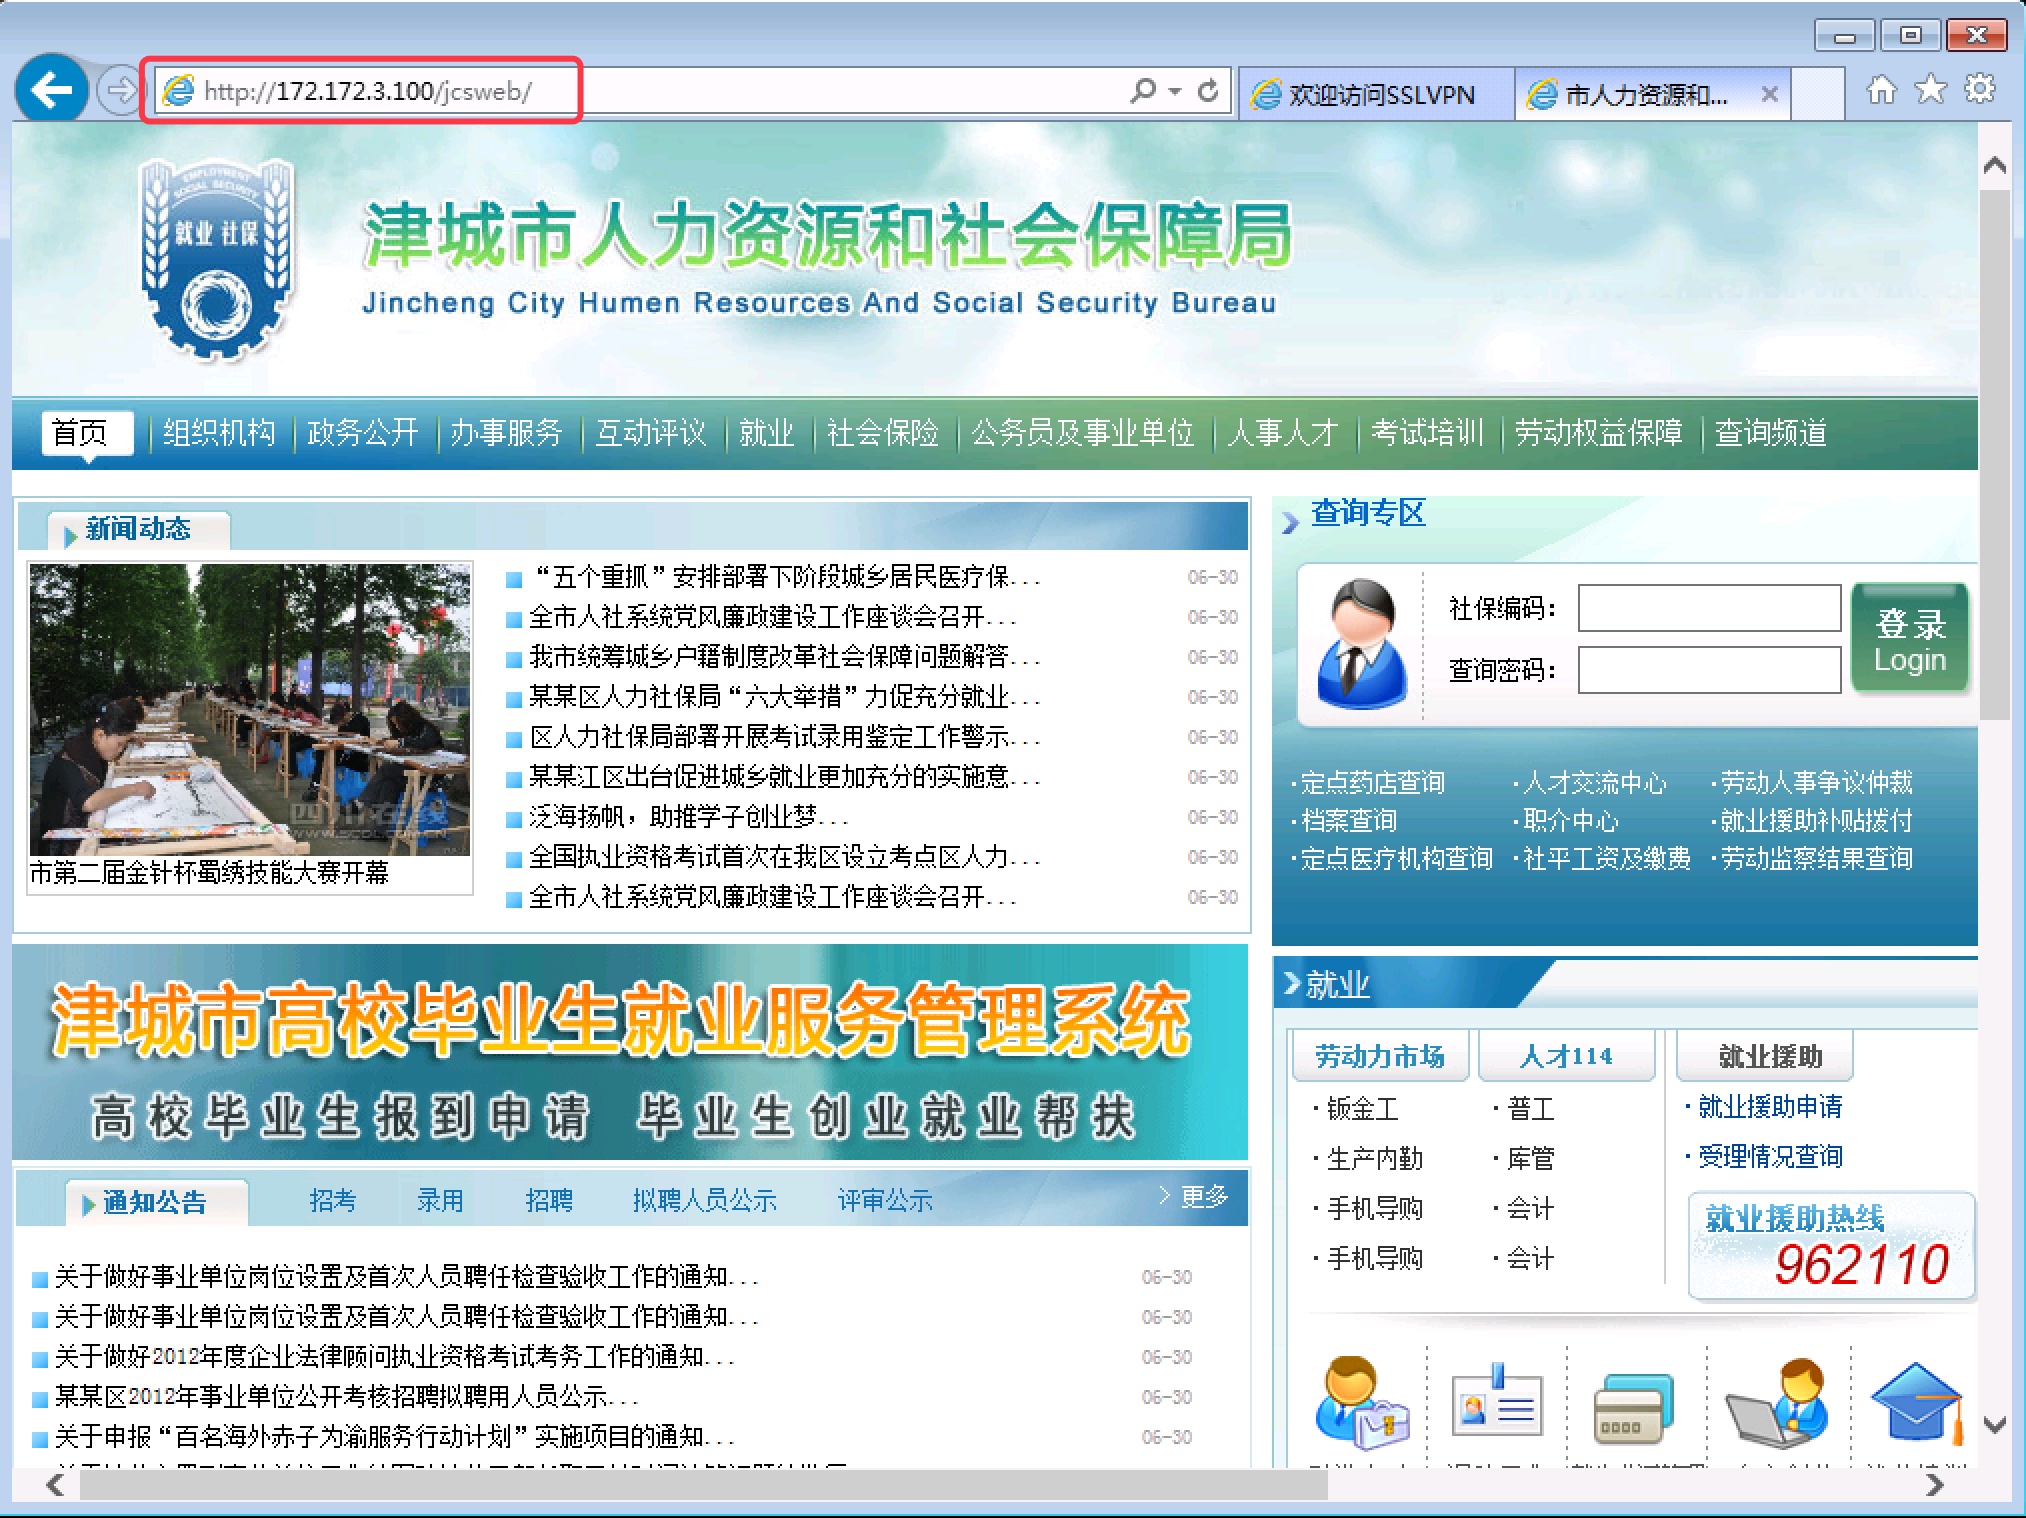Click the ID badge card icon
2026x1518 pixels.
pos(1497,1403)
